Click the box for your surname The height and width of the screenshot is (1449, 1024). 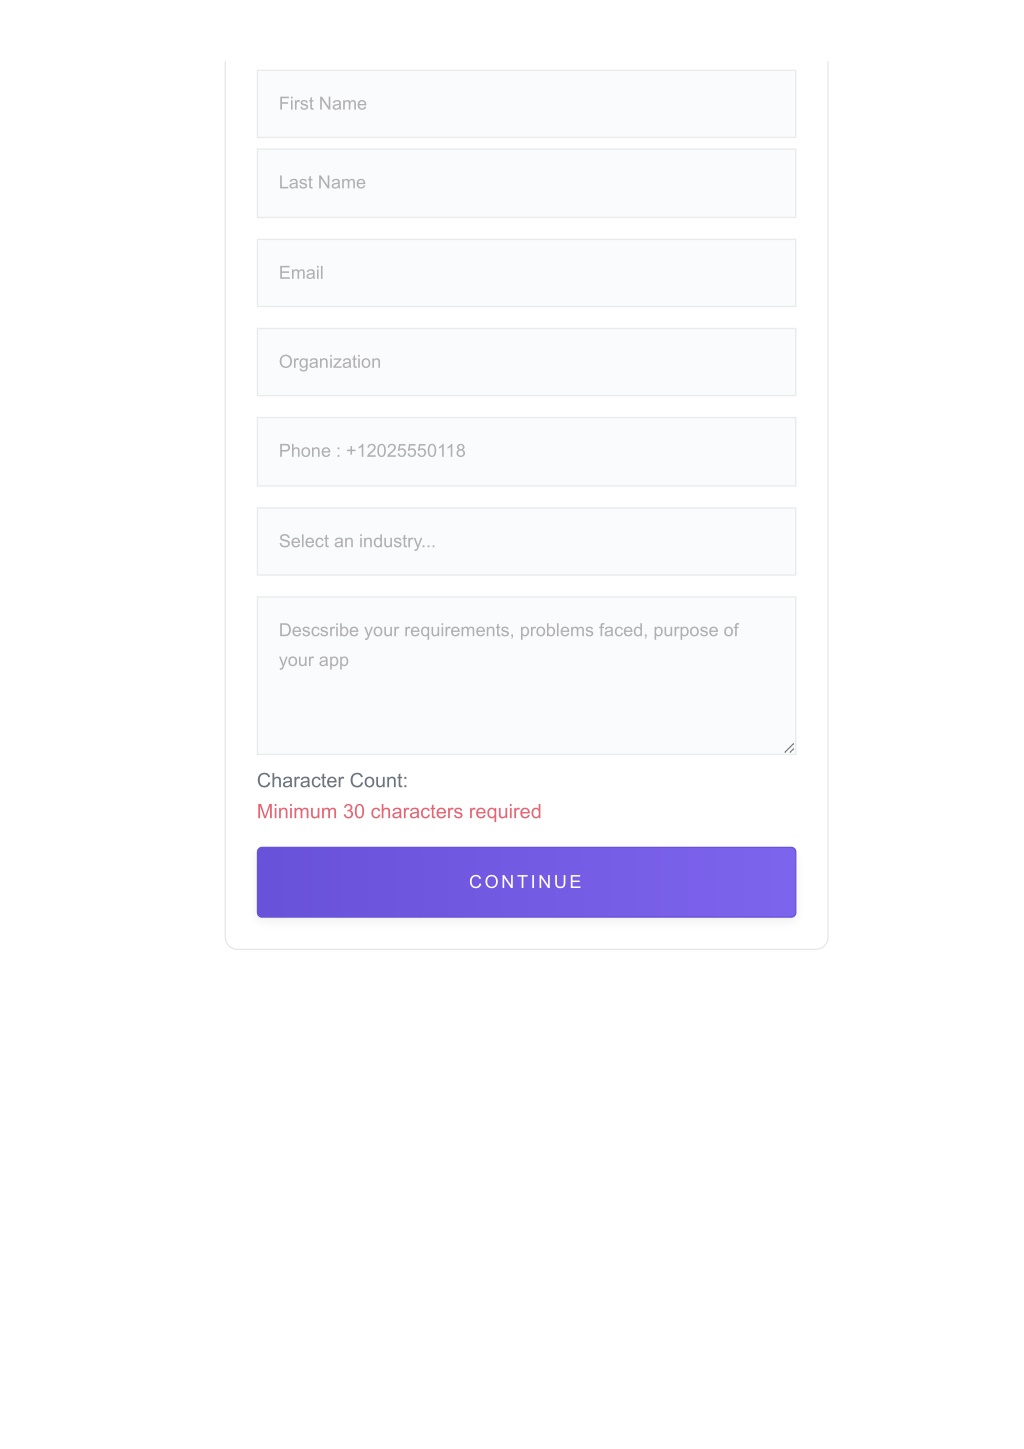[x=526, y=183]
